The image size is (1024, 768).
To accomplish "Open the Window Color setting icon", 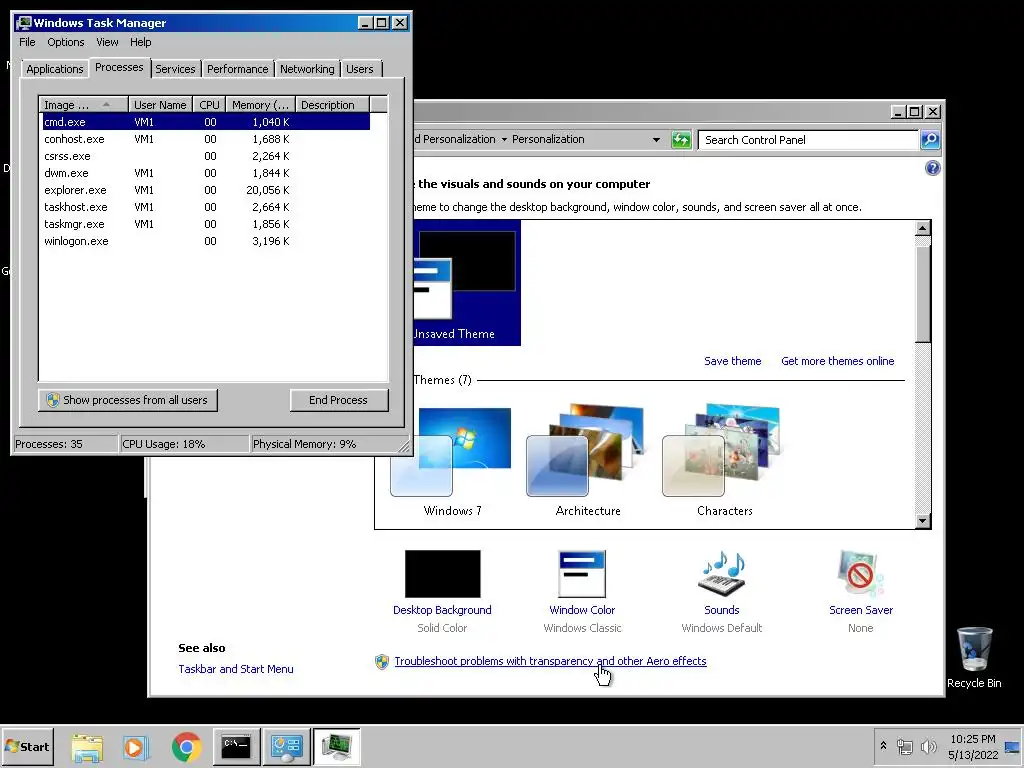I will click(x=582, y=573).
